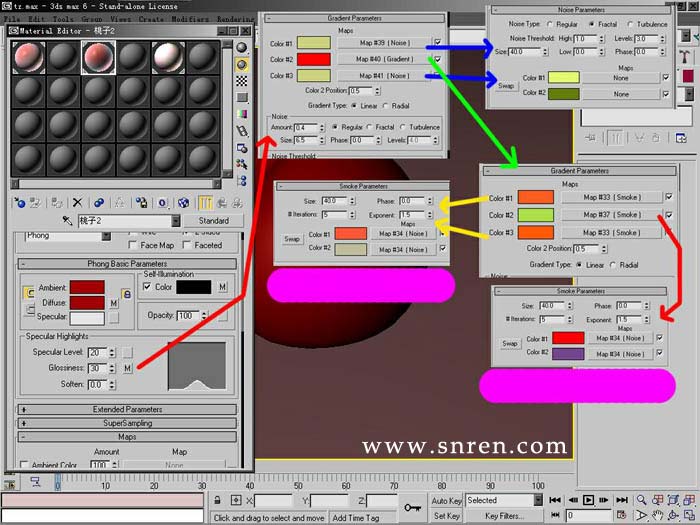The image size is (700, 525).
Task: Toggle the checkered Background sample icon
Action: tap(242, 81)
